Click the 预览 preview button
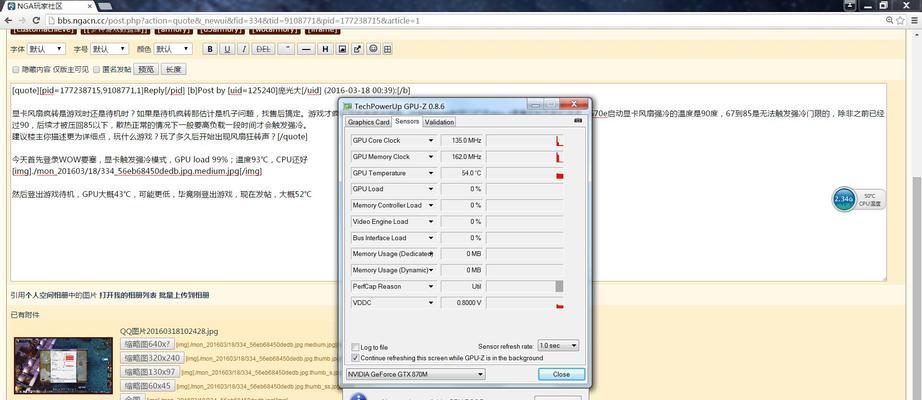 click(x=146, y=69)
